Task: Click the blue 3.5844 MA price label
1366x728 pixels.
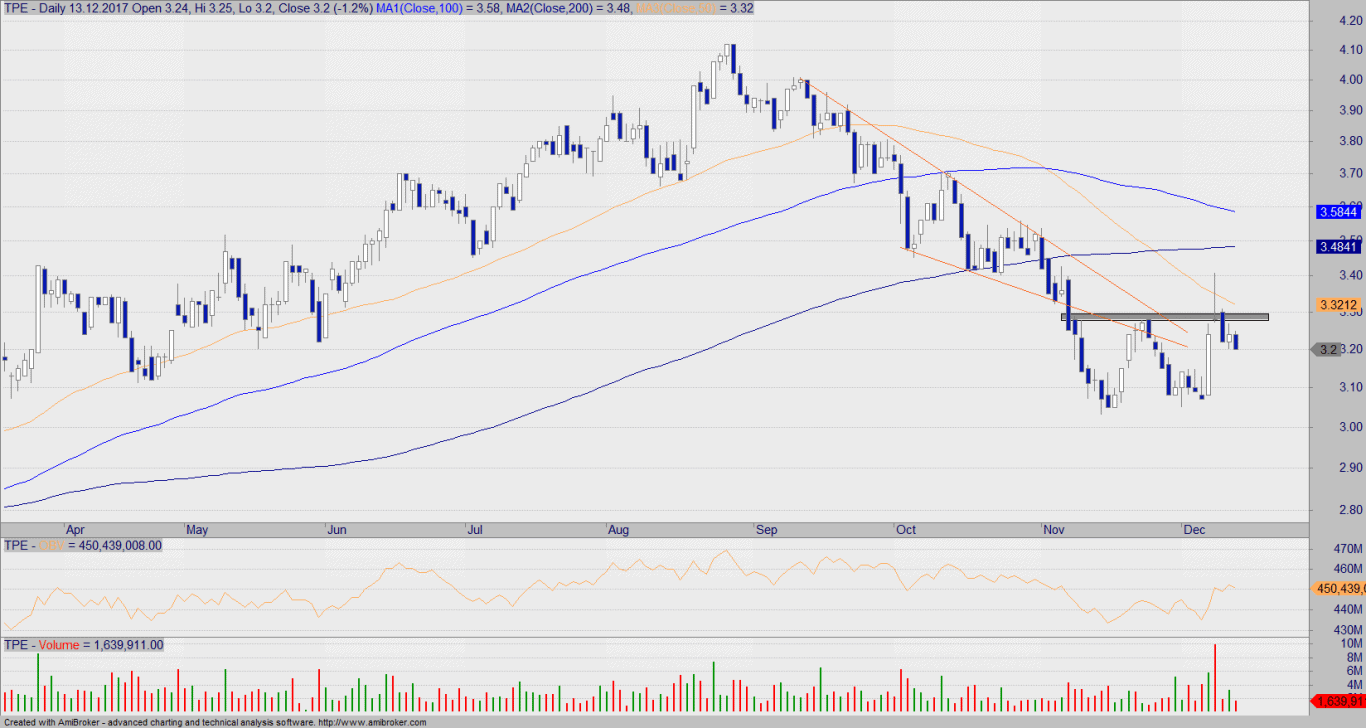Action: (x=1339, y=212)
